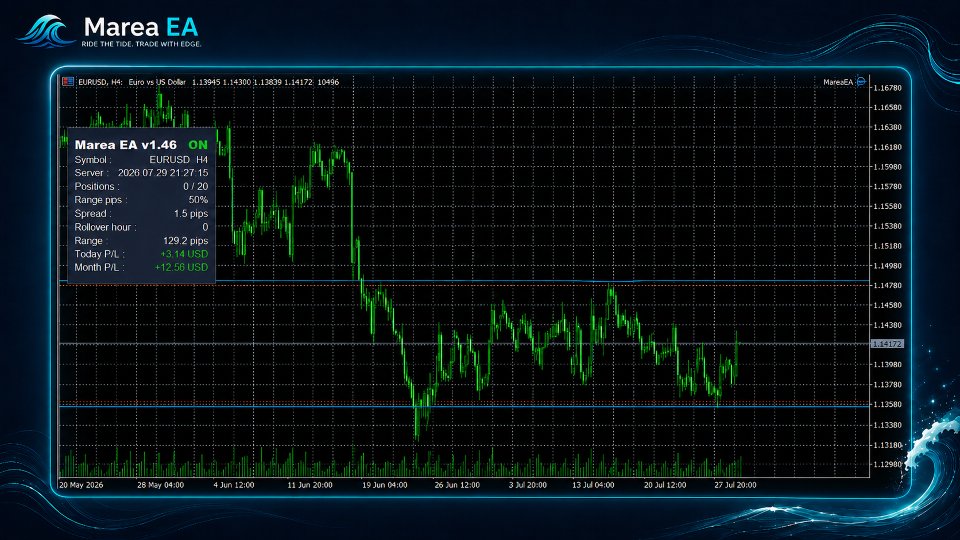The width and height of the screenshot is (960, 540).
Task: Click price axis label 1.16580
Action: point(888,108)
